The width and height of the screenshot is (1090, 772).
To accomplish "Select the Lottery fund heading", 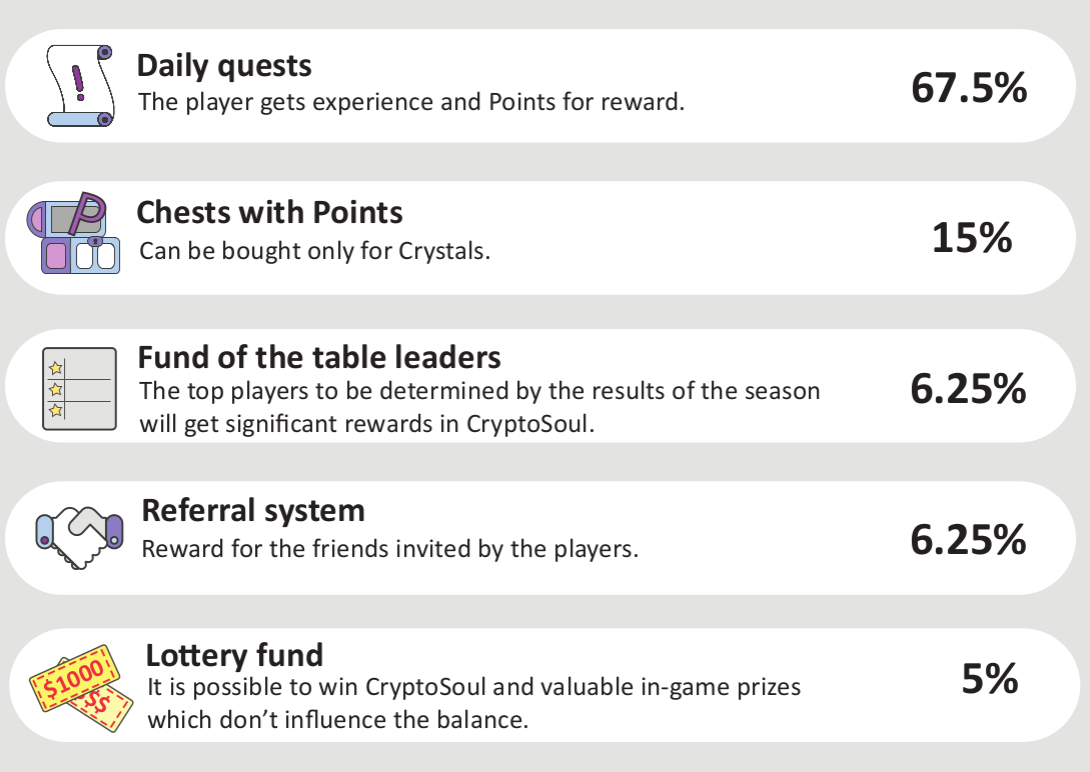I will pos(234,655).
